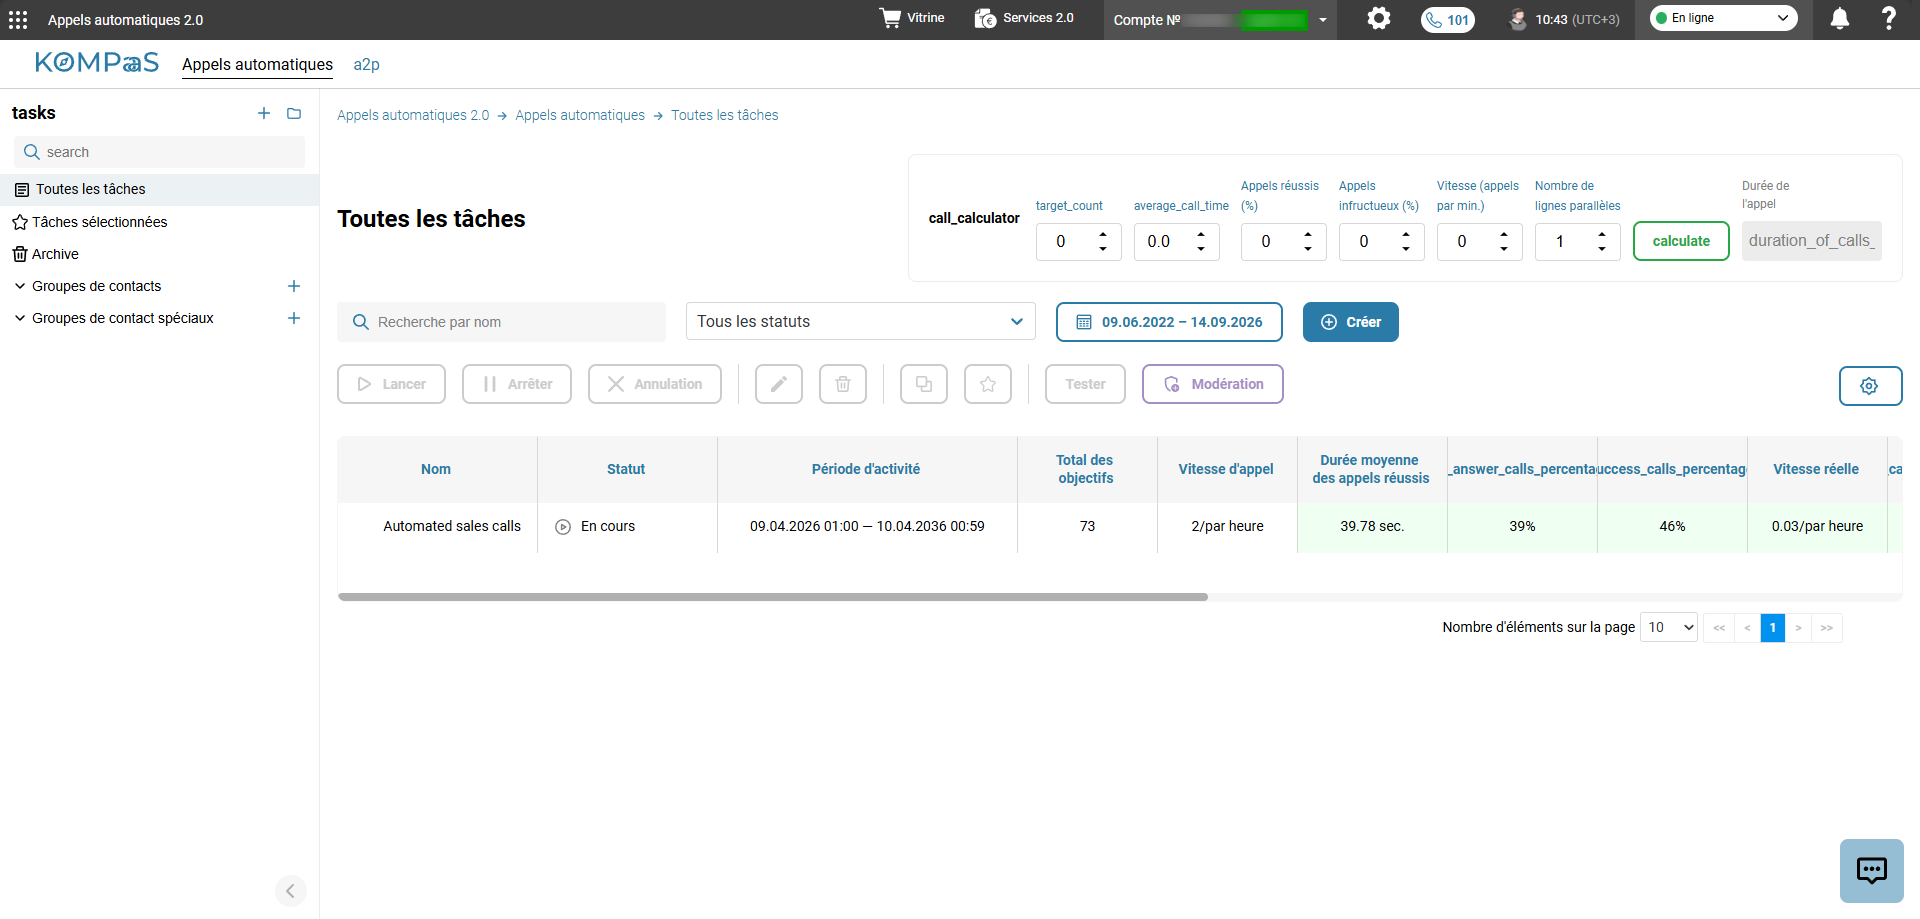Click the trash delete toolbar icon
1920x919 pixels.
click(843, 384)
